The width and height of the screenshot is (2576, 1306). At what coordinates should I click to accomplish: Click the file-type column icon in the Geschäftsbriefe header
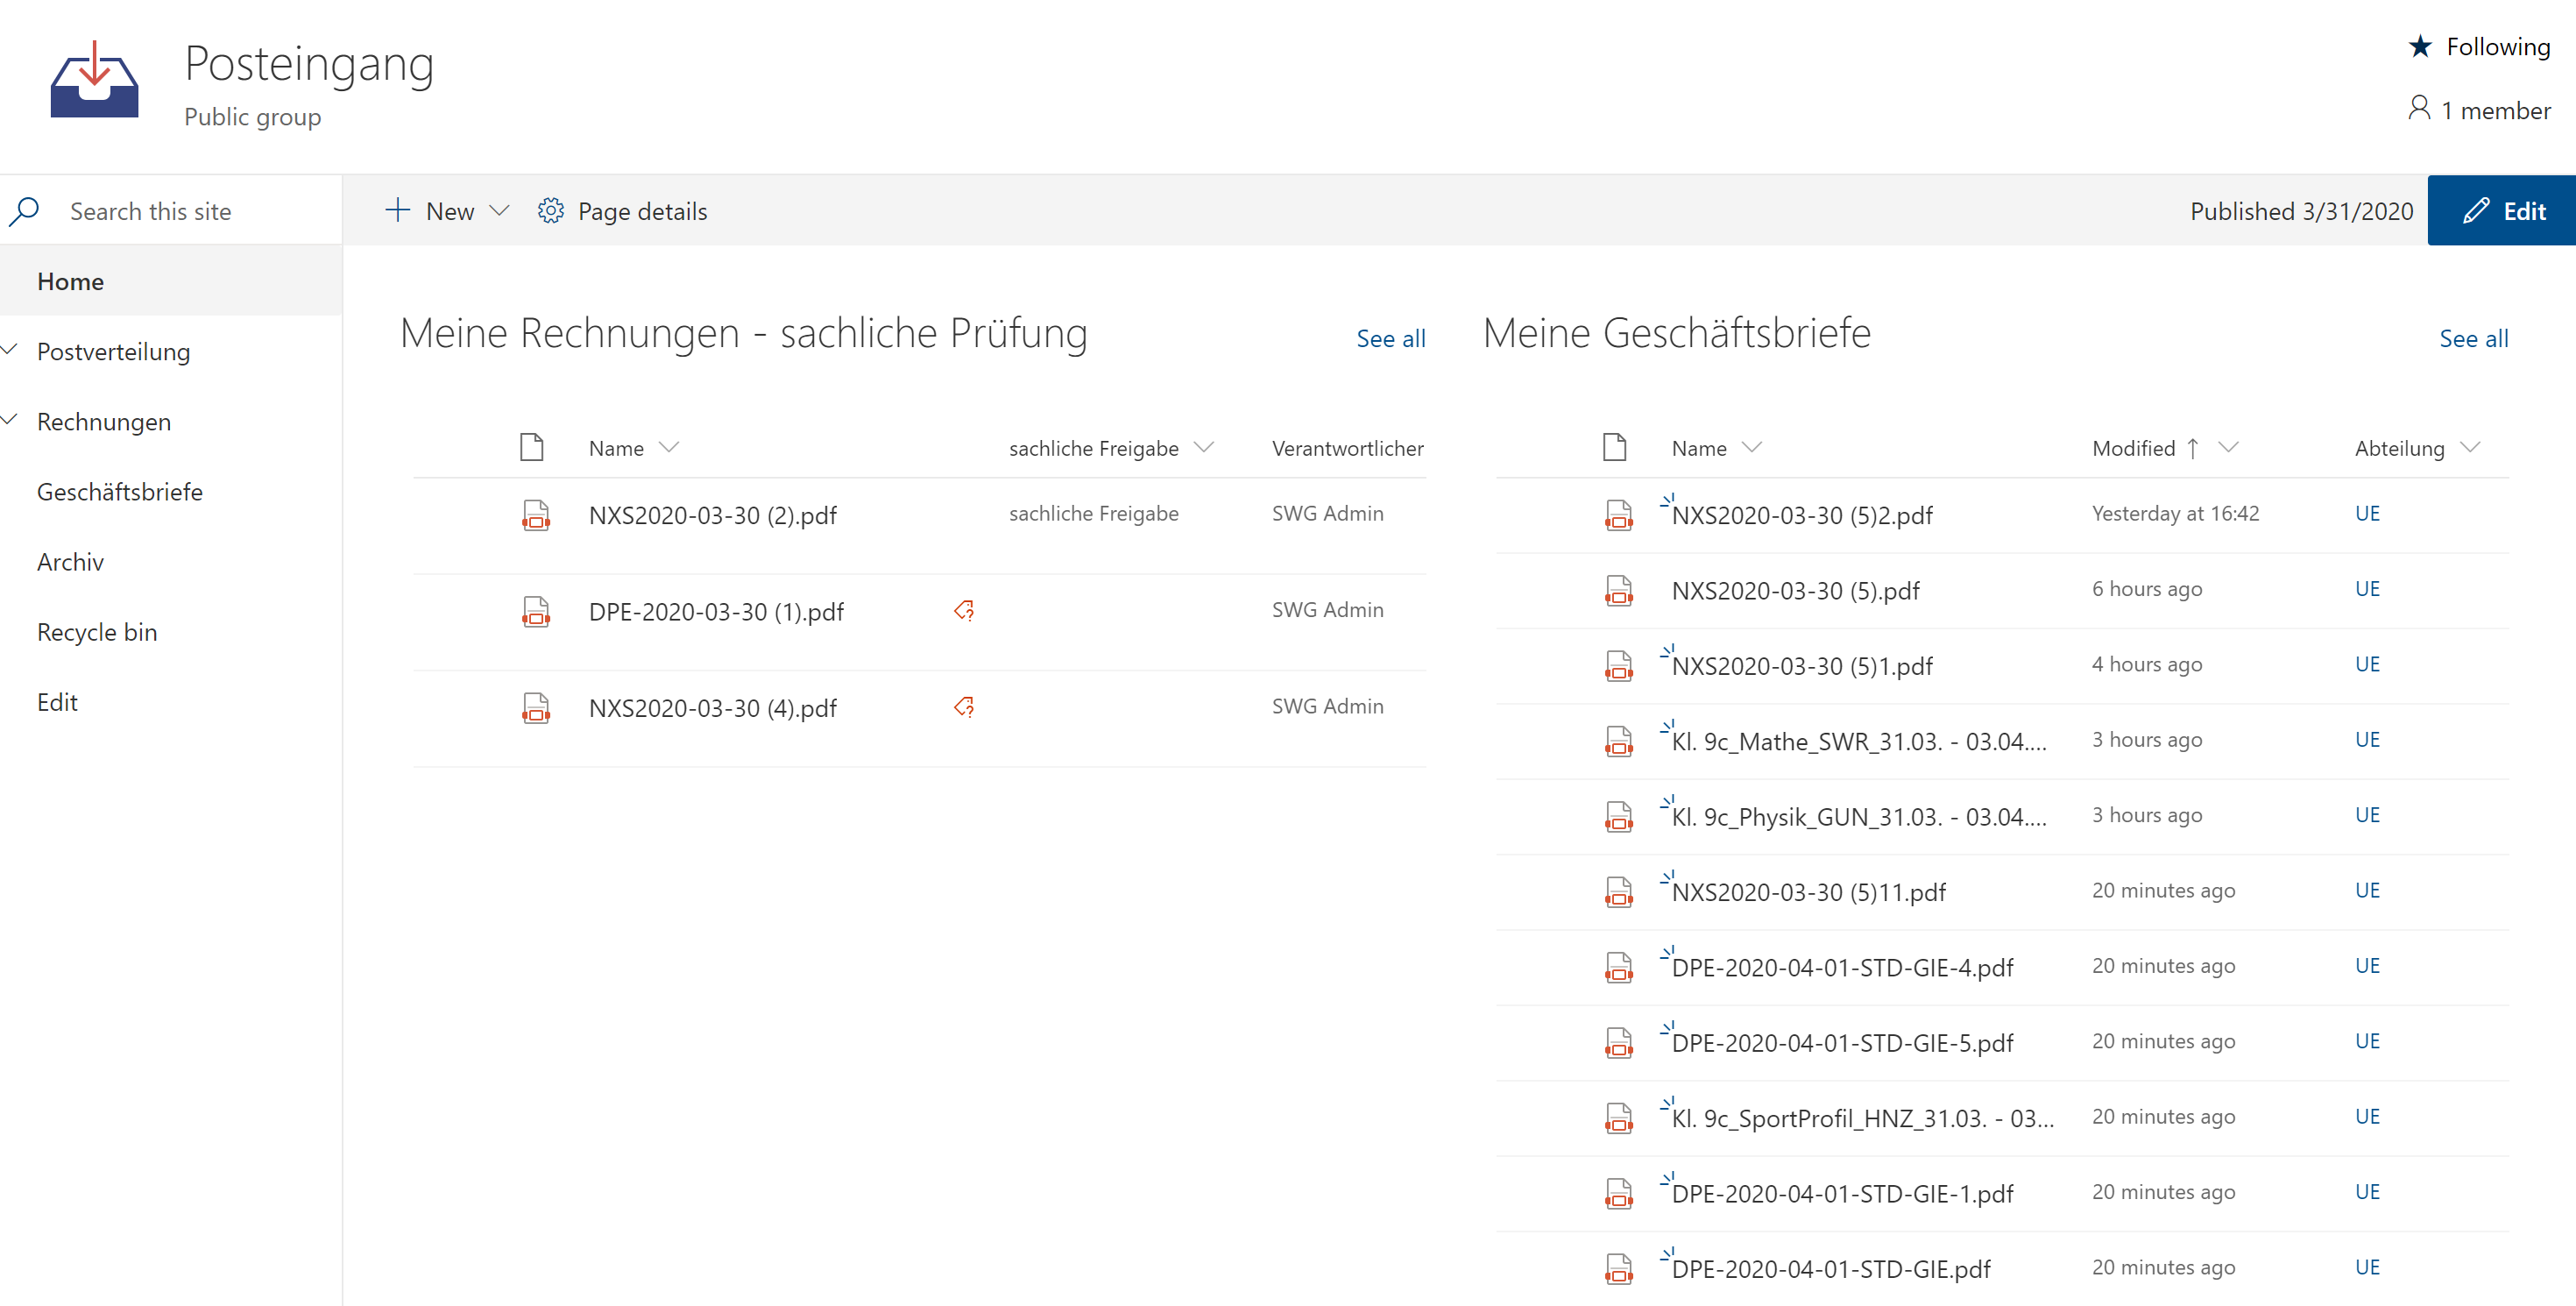[x=1614, y=447]
